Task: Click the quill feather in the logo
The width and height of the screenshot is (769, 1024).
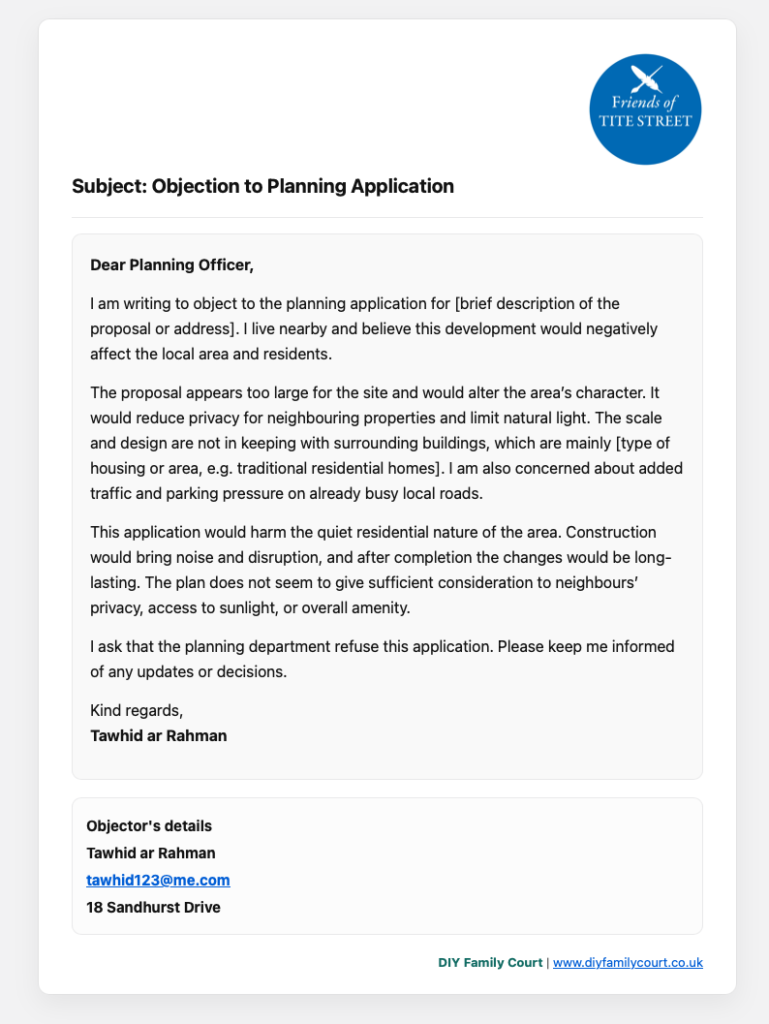Action: 645,77
